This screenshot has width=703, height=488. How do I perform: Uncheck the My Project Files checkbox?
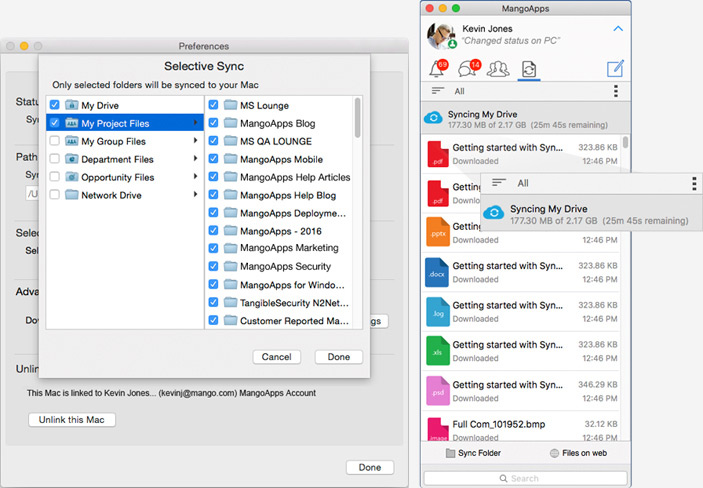[55, 123]
